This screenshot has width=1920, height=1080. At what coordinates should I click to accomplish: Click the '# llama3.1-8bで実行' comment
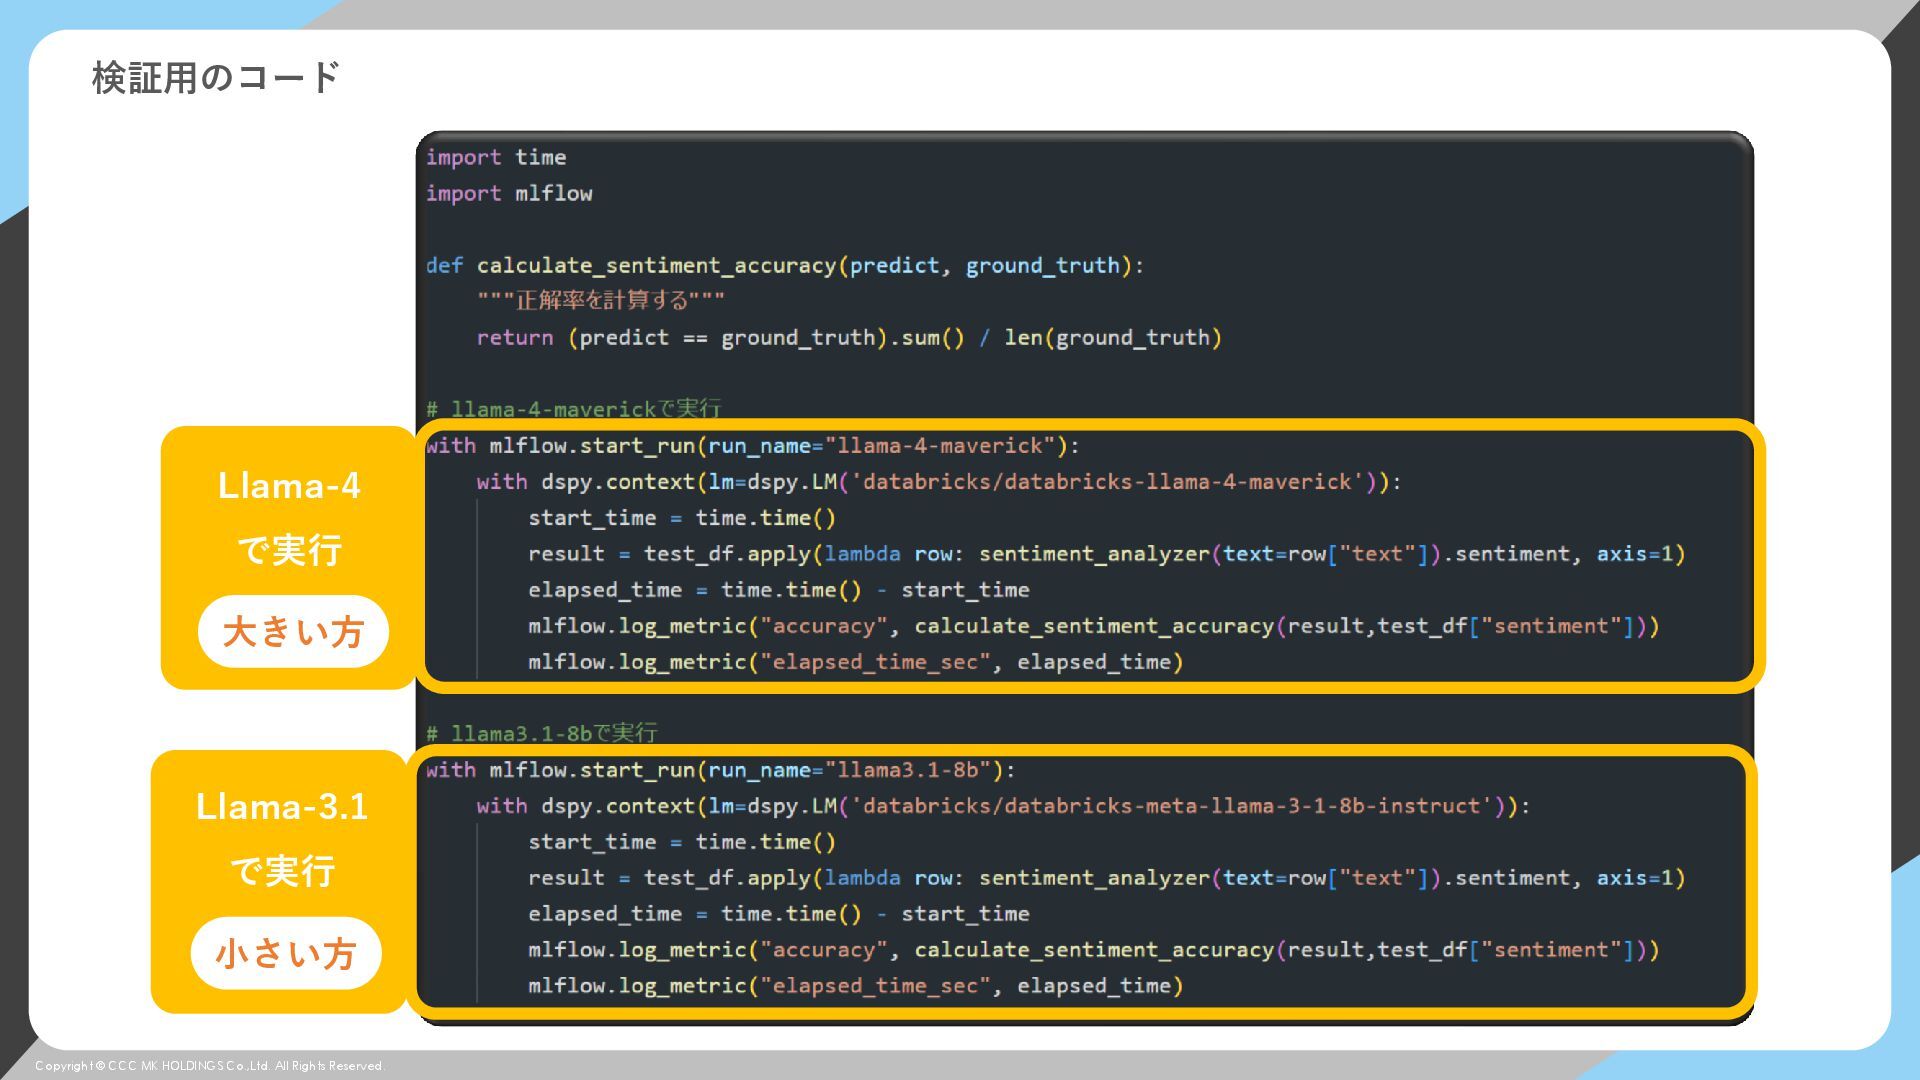pyautogui.click(x=542, y=733)
